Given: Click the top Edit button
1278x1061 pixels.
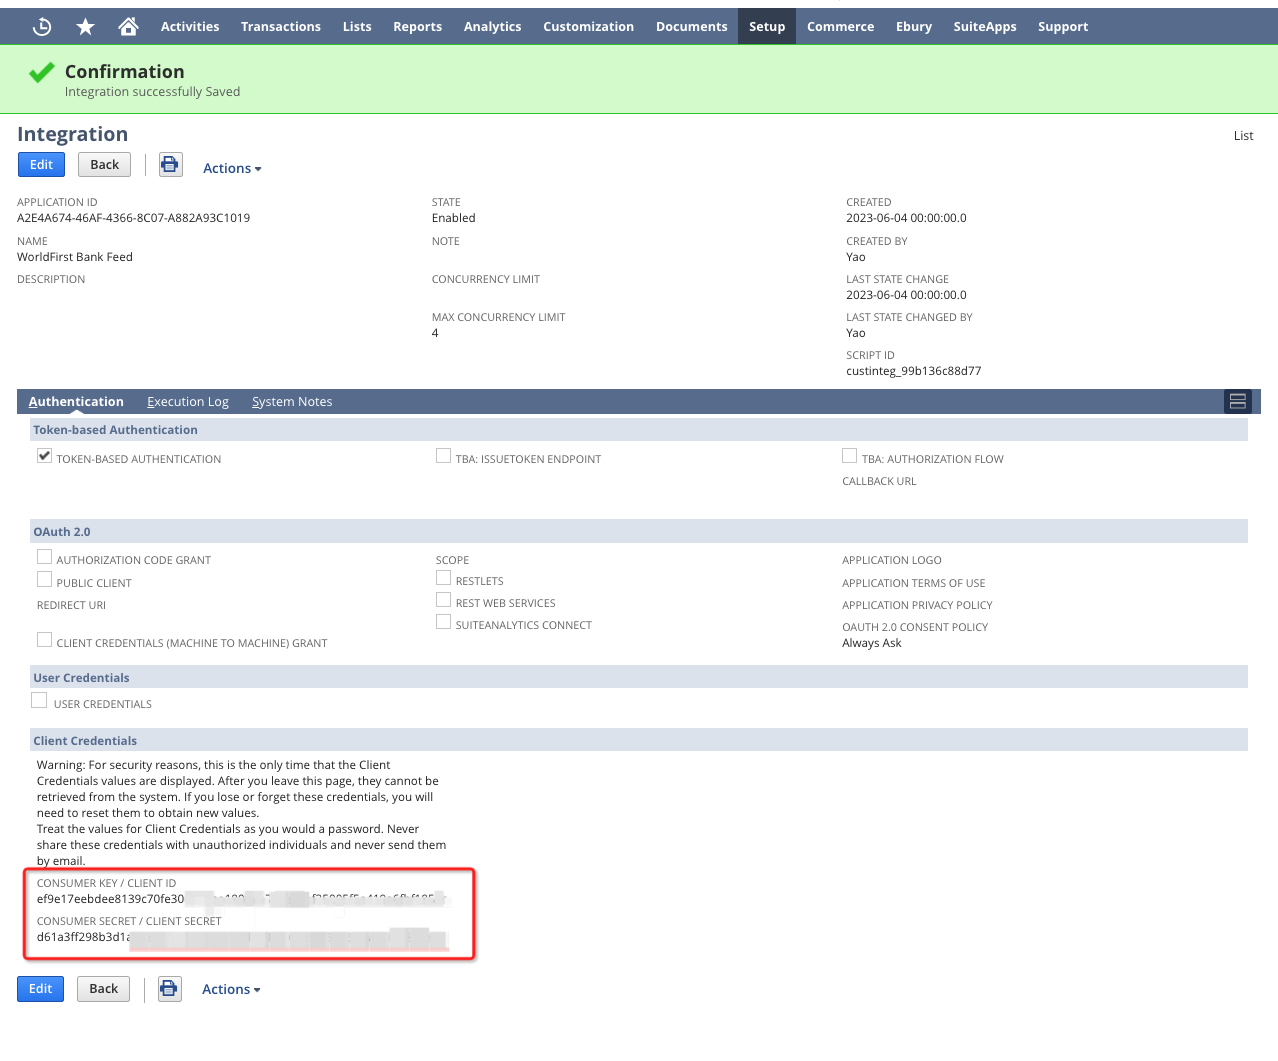Looking at the screenshot, I should pyautogui.click(x=41, y=165).
